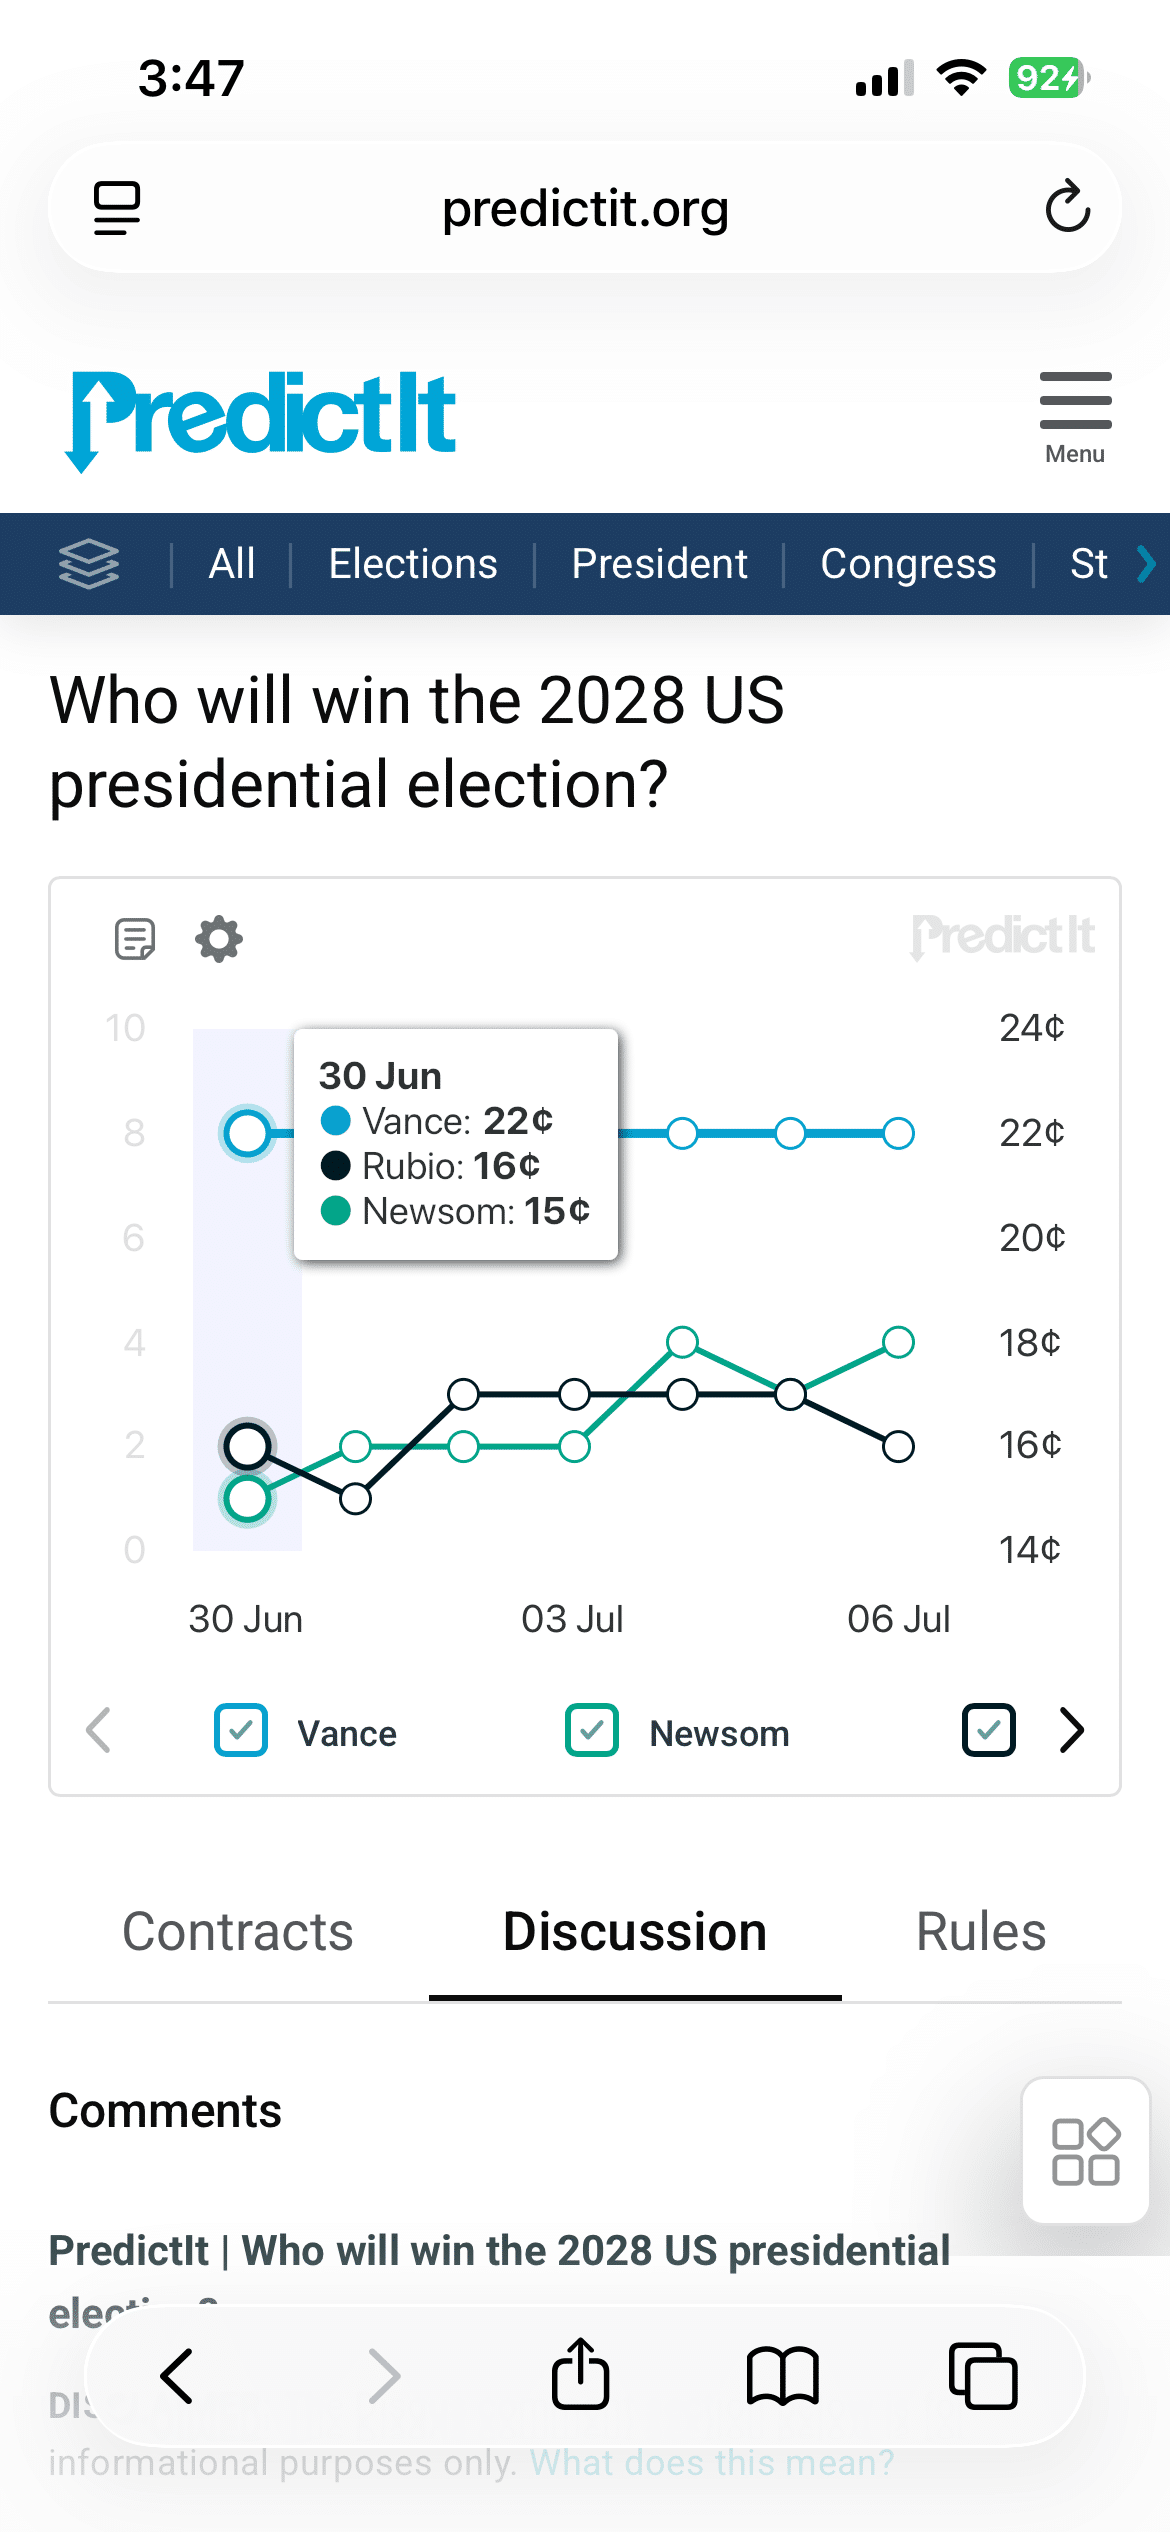Viewport: 1170px width, 2532px height.
Task: Select the 06 Jul Newsom data point
Action: (x=898, y=1341)
